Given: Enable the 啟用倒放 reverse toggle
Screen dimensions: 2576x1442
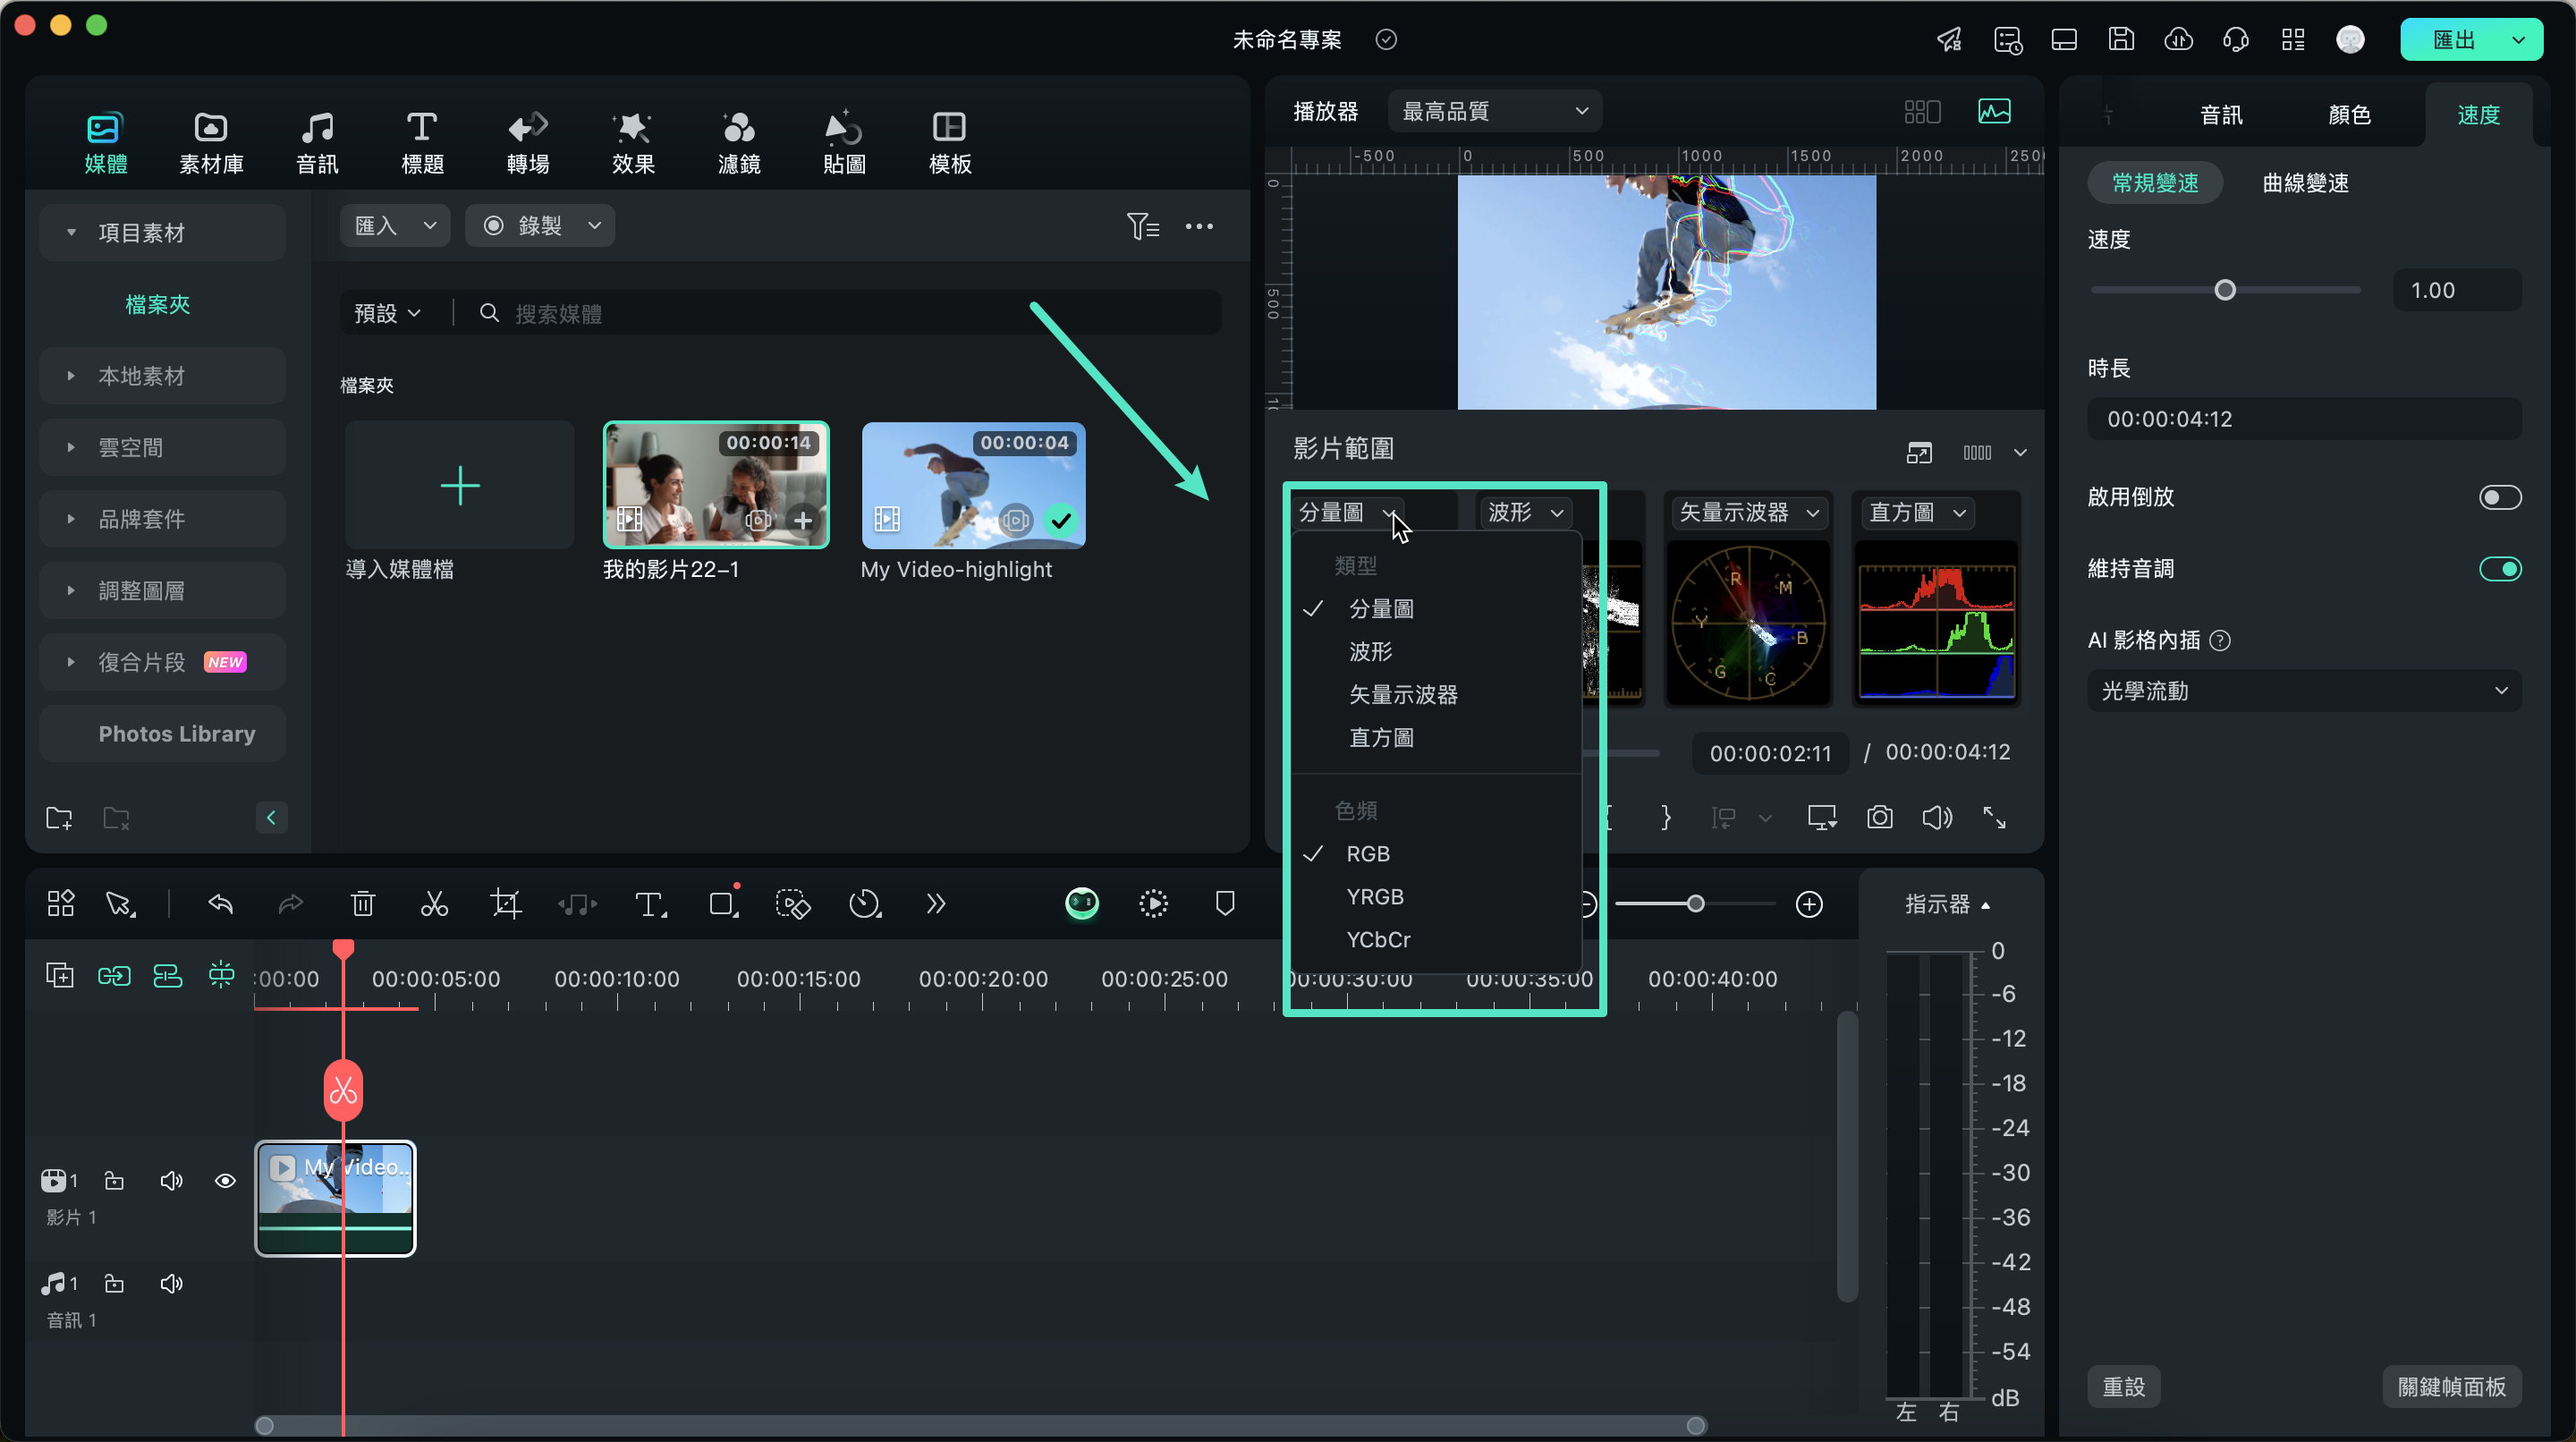Looking at the screenshot, I should (x=2500, y=497).
